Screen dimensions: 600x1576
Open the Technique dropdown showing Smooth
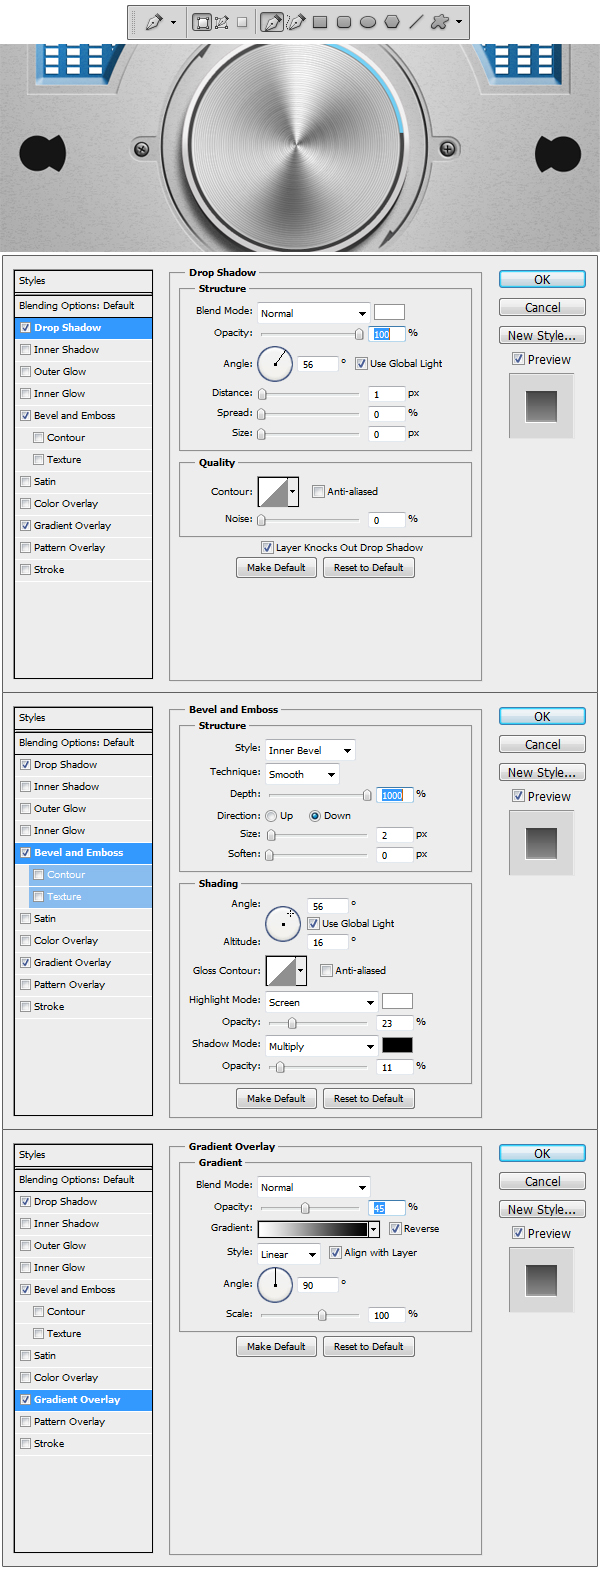[302, 774]
